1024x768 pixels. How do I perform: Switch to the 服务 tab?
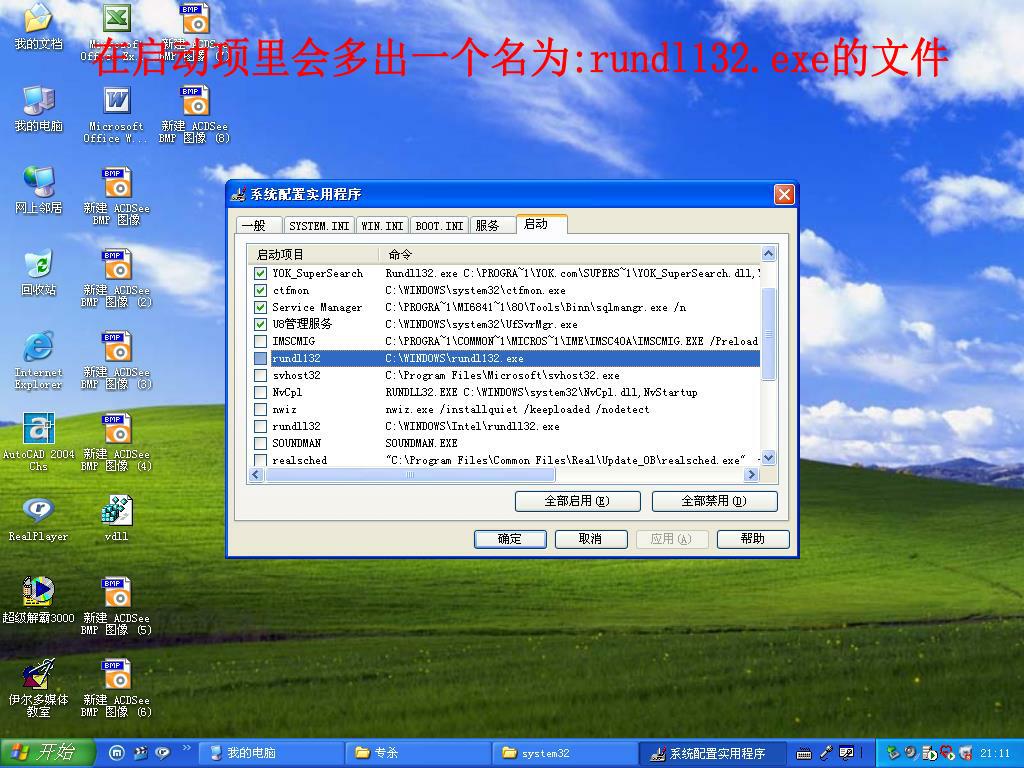coord(491,225)
